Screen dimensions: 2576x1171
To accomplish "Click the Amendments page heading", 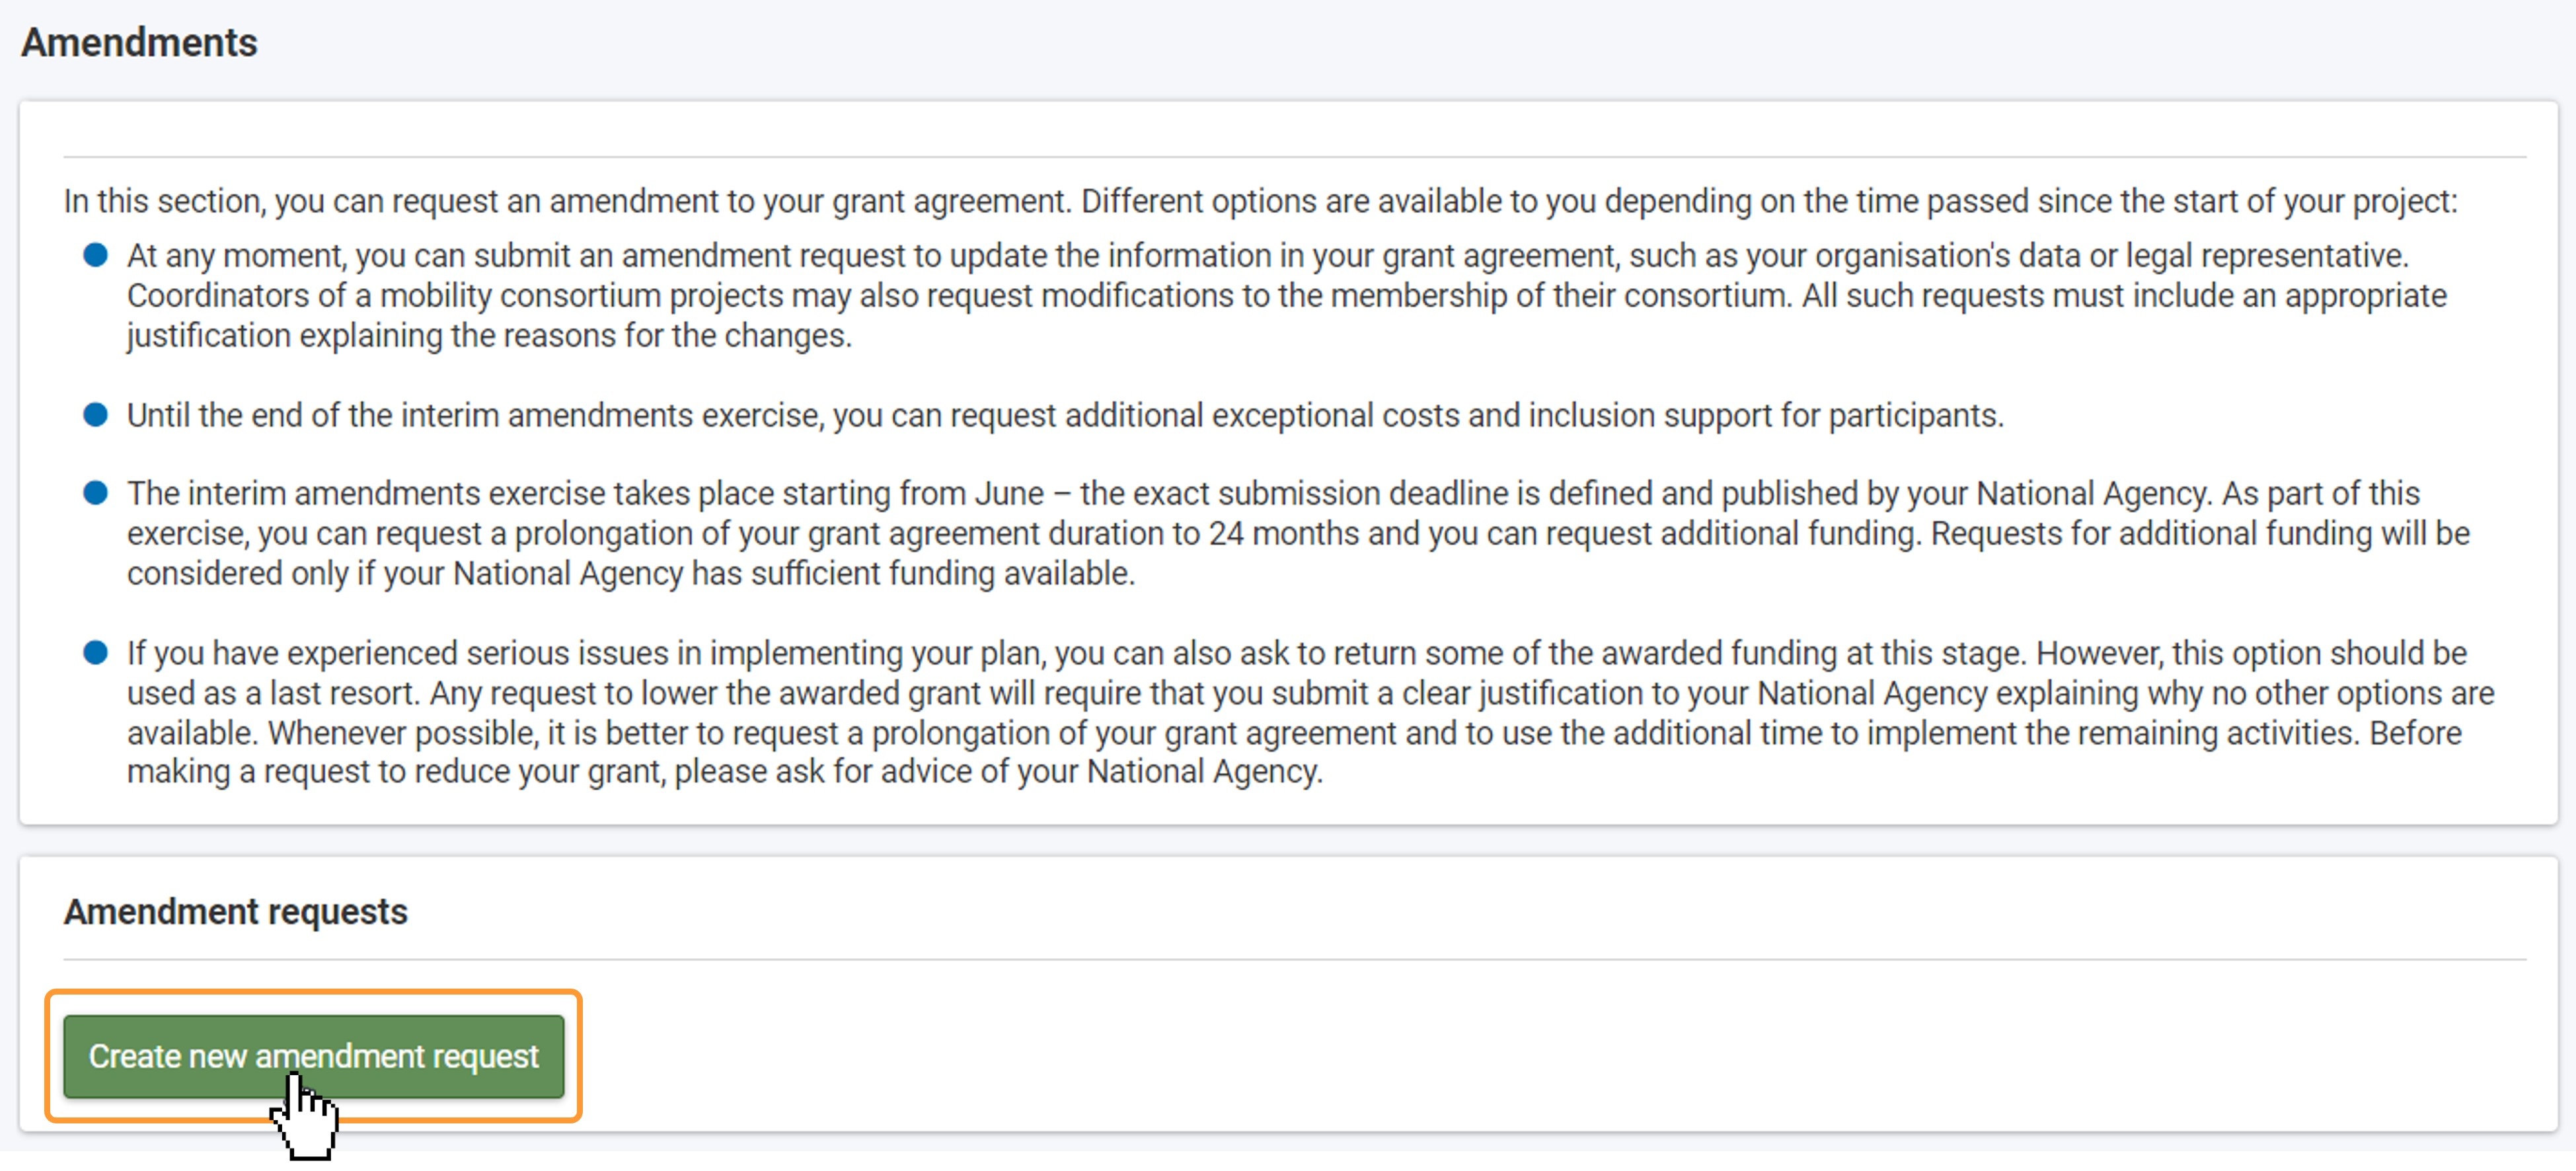I will tap(139, 43).
